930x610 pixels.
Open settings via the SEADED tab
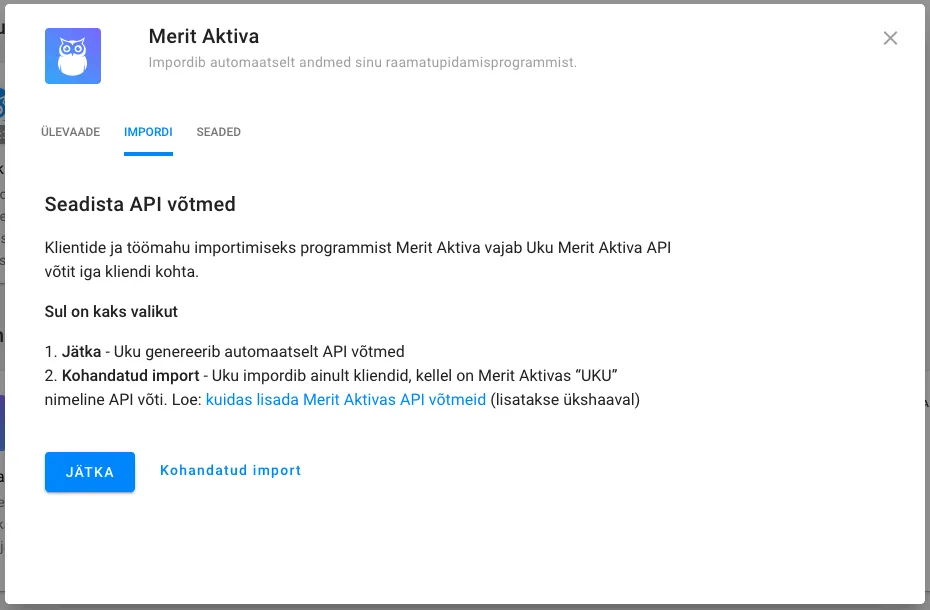218,131
